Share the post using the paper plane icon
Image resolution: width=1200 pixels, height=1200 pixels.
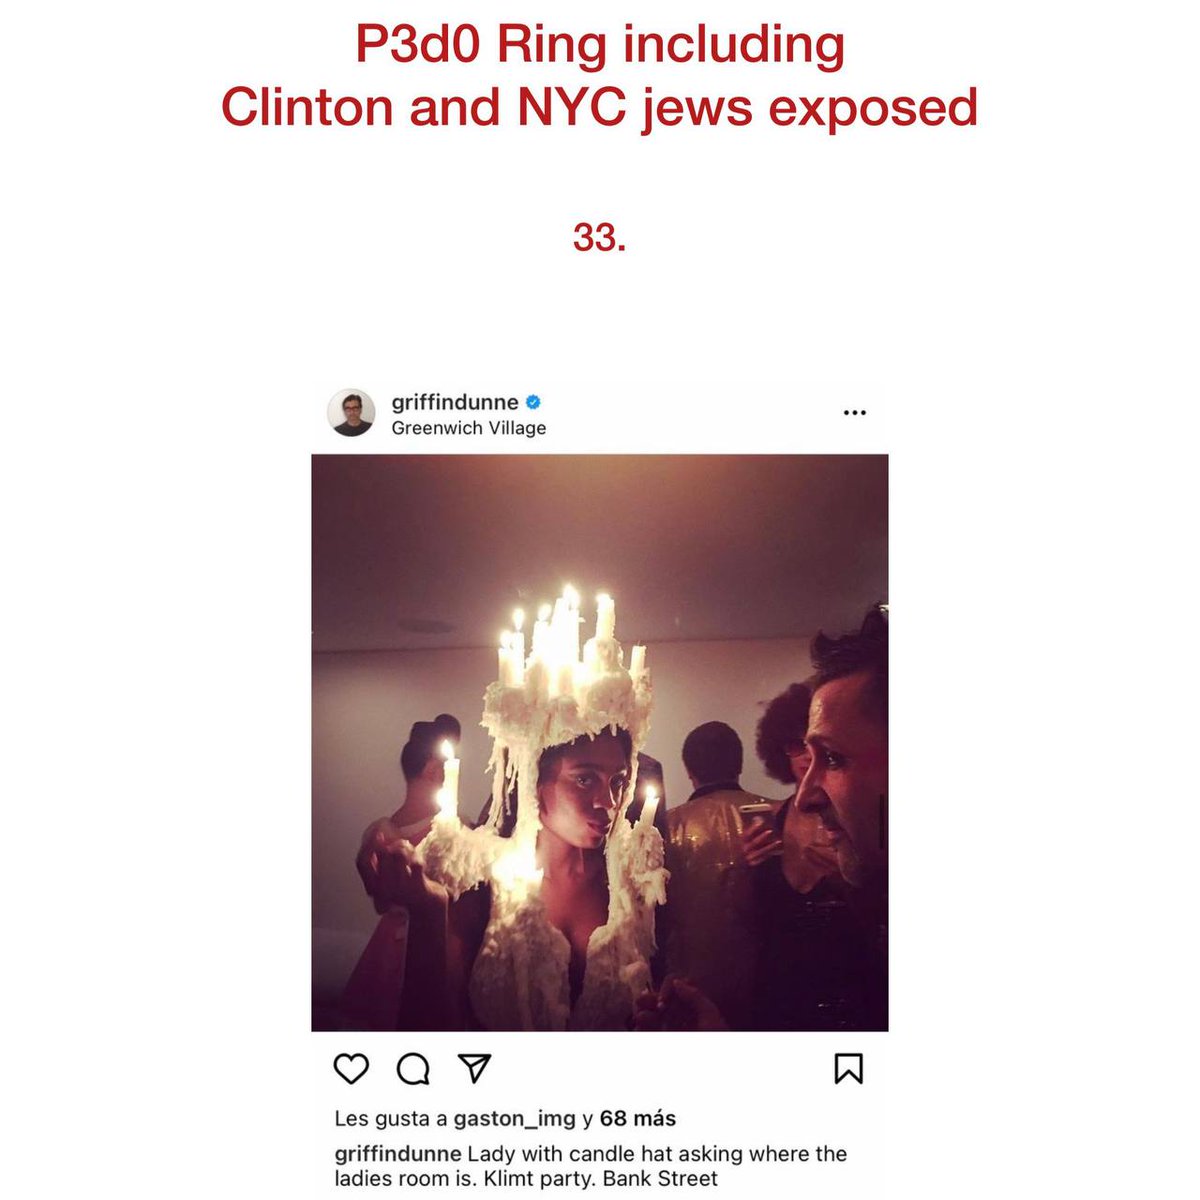474,1068
